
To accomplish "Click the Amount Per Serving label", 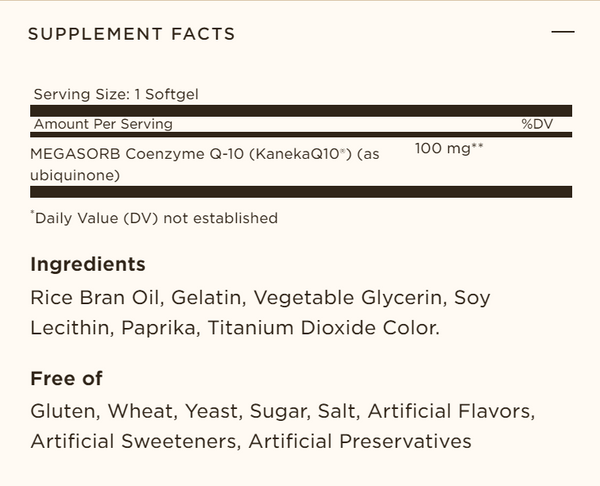I will (x=103, y=124).
